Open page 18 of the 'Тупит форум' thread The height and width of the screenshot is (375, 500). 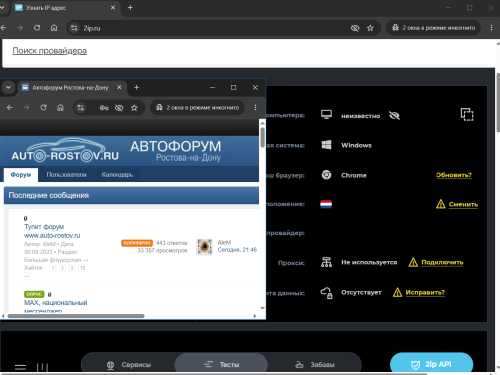point(82,268)
